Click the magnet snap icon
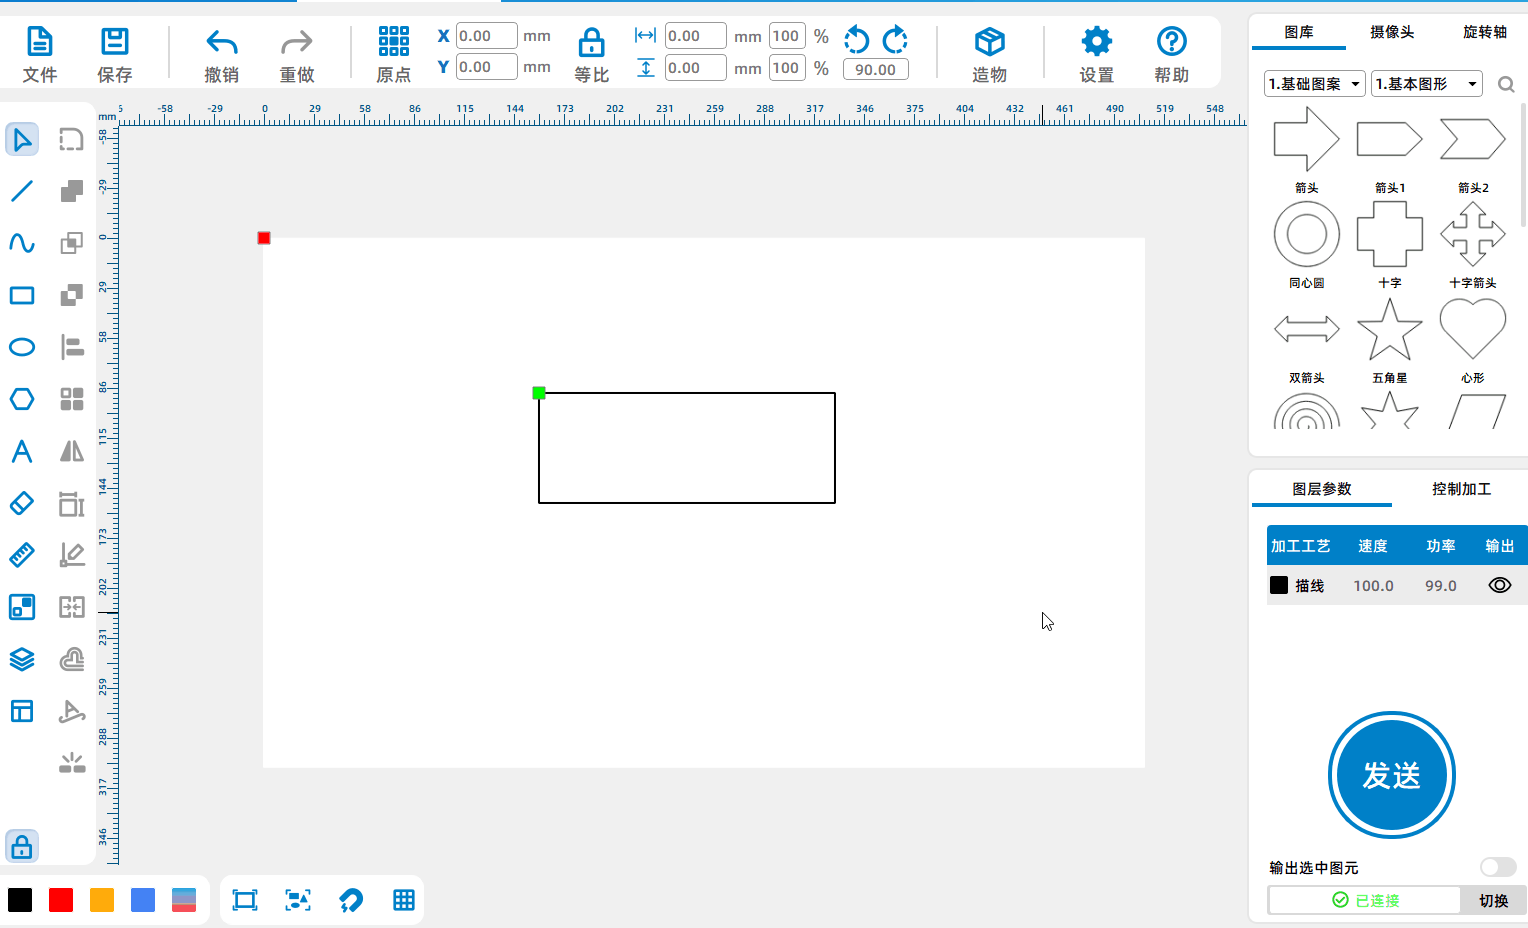This screenshot has height=928, width=1528. 351,900
